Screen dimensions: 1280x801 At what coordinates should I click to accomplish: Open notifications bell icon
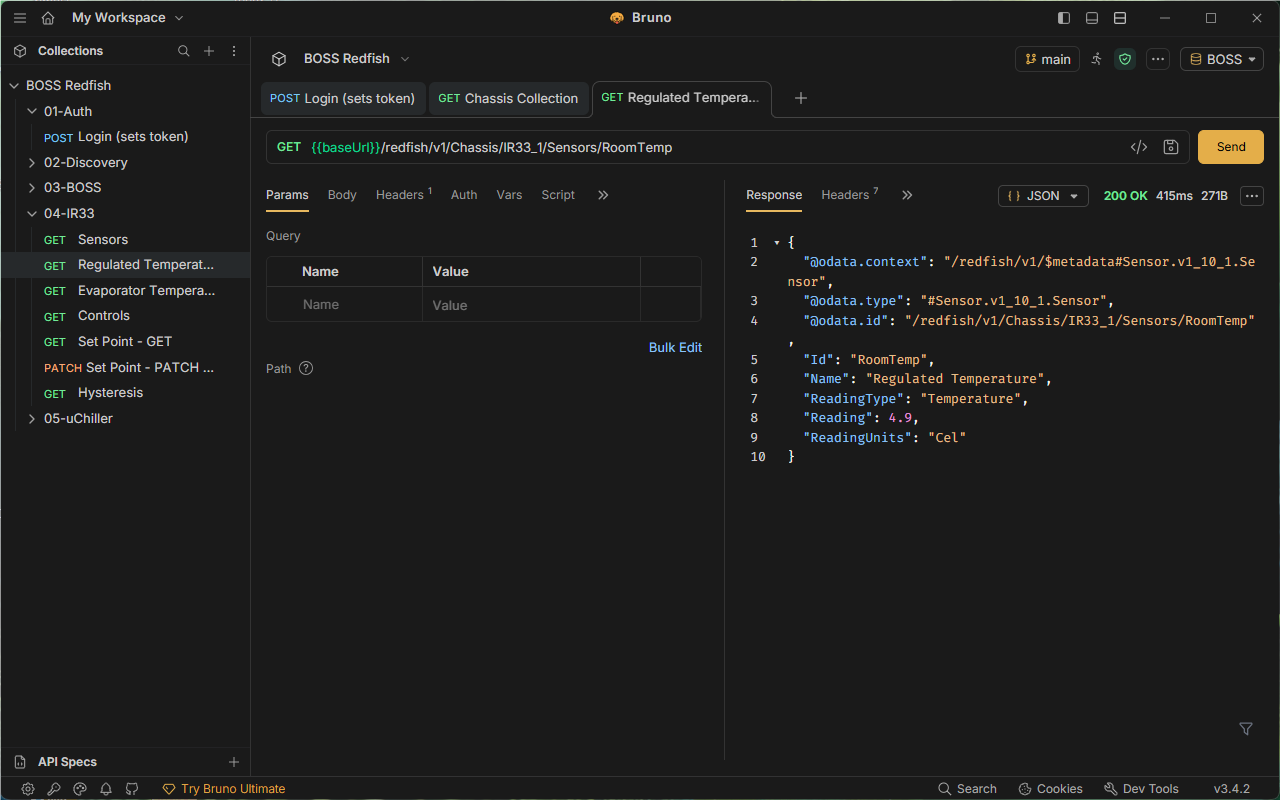[x=106, y=789]
